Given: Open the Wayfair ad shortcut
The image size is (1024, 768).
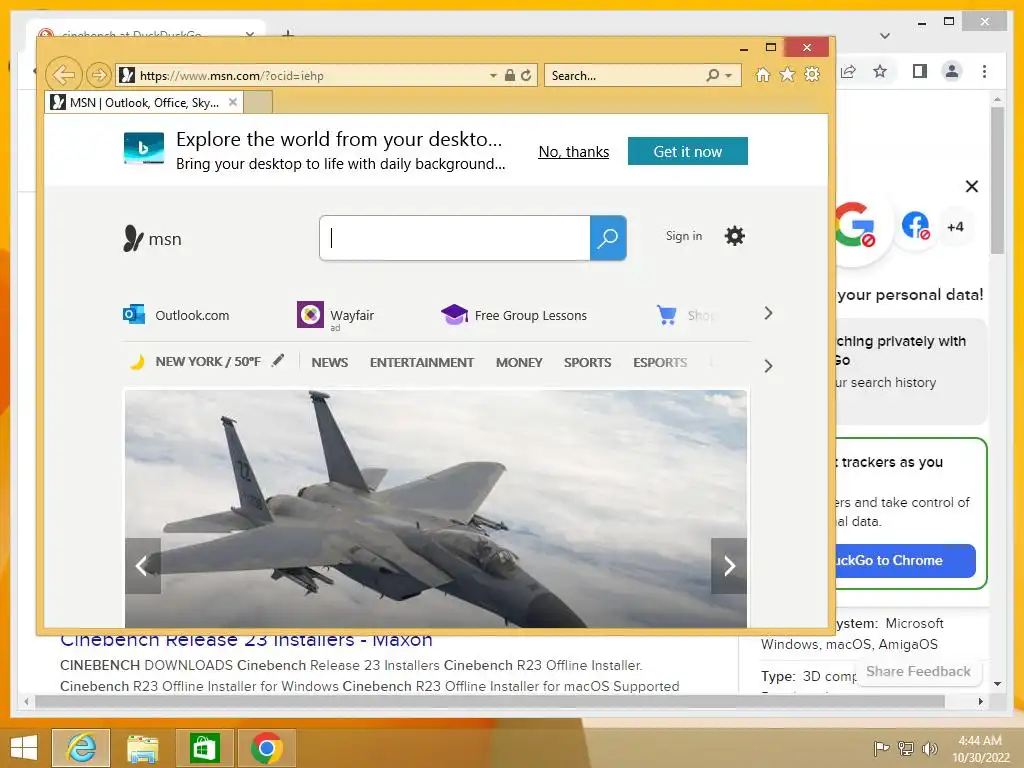Looking at the screenshot, I should point(336,315).
